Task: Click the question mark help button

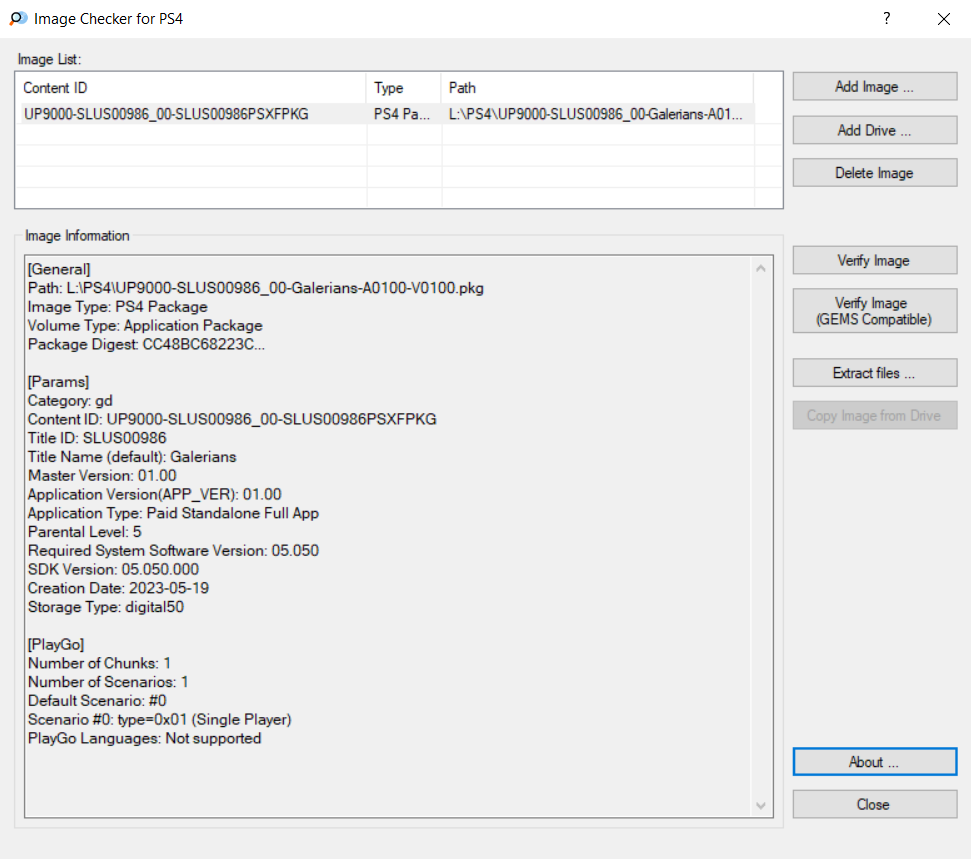Action: [887, 19]
